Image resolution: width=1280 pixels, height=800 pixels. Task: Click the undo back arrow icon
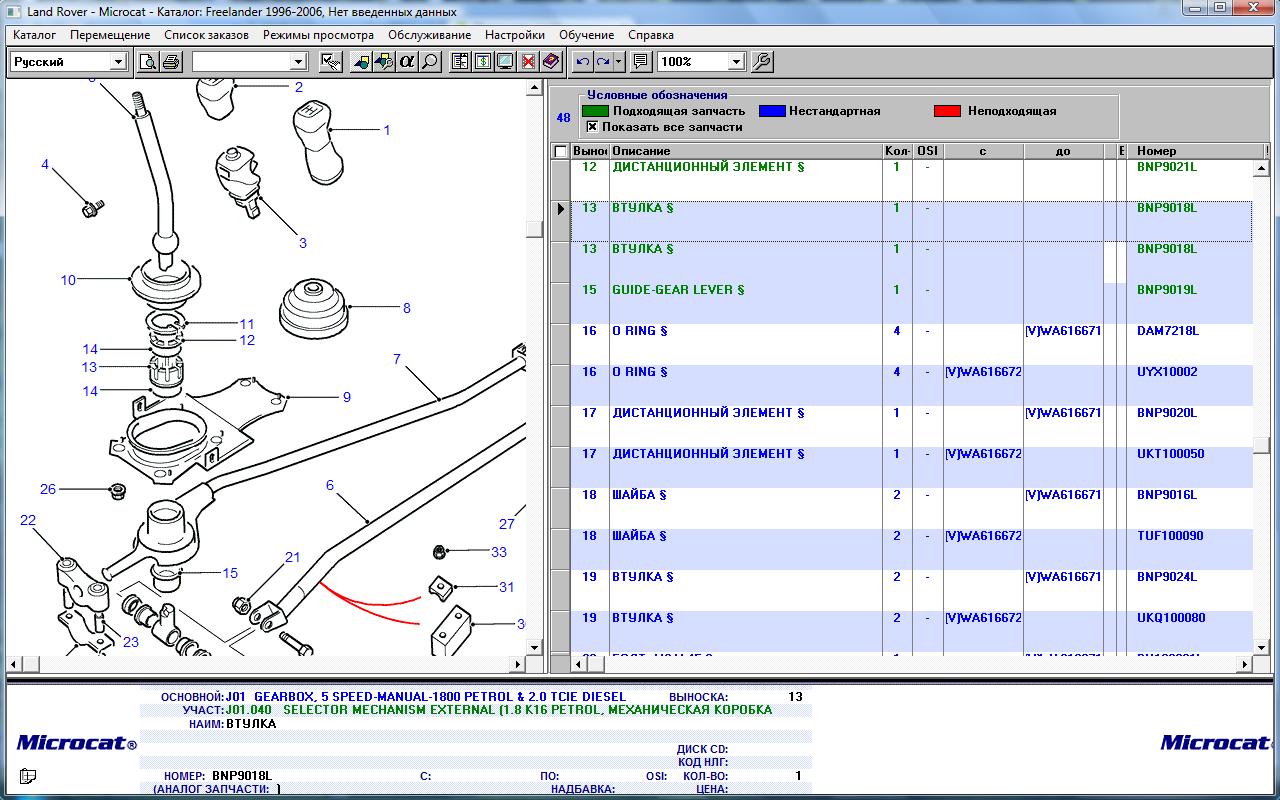coord(583,62)
